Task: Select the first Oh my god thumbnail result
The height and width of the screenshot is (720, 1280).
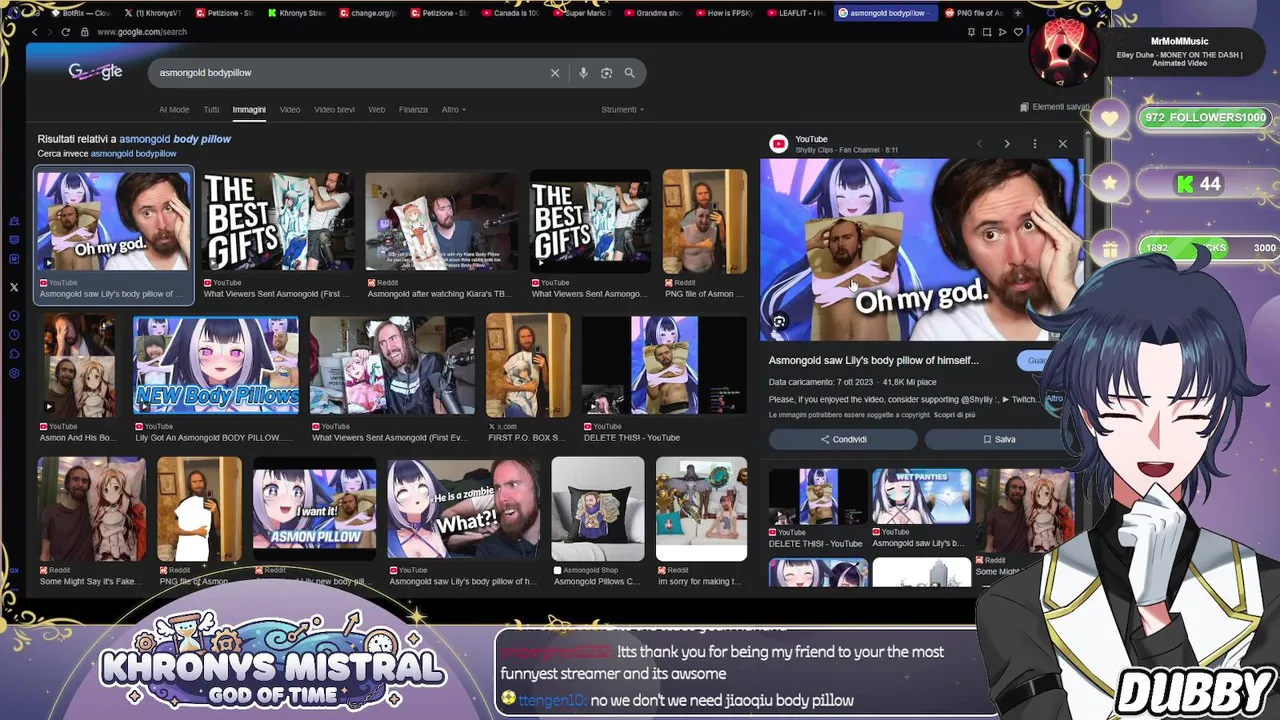Action: click(113, 221)
